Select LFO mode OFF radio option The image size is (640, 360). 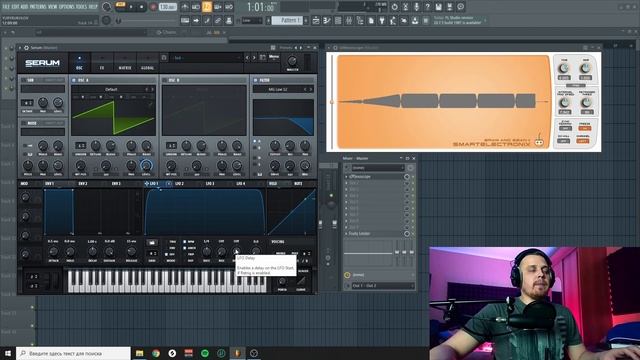tap(167, 254)
